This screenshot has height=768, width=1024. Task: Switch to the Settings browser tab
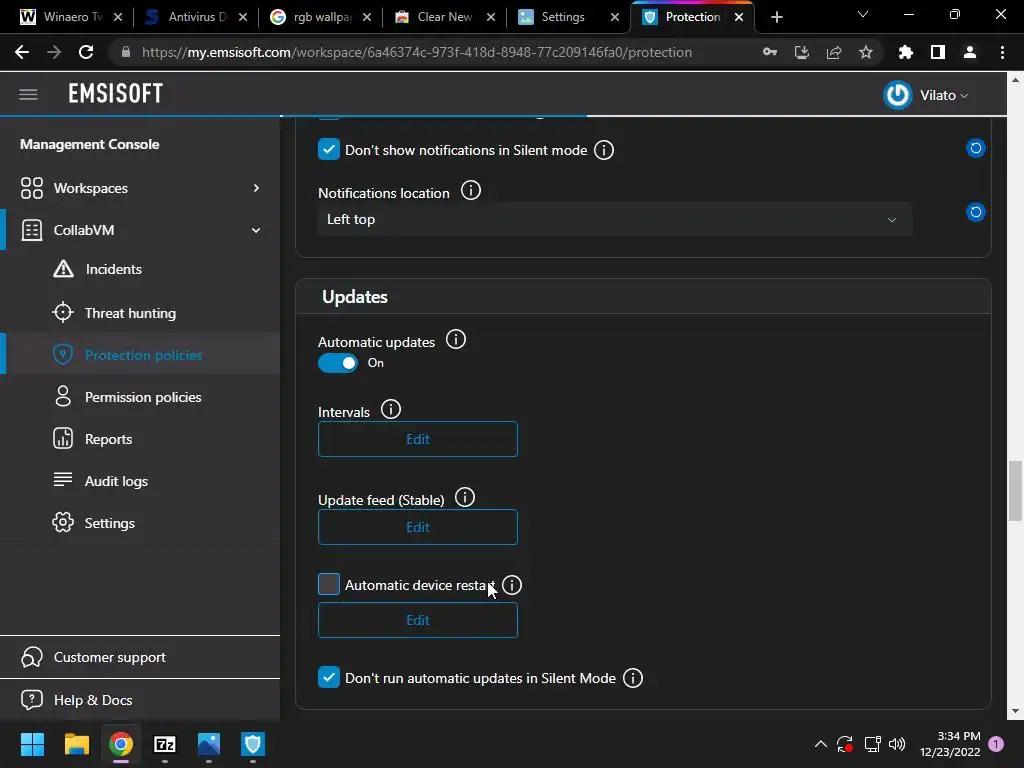pyautogui.click(x=563, y=17)
